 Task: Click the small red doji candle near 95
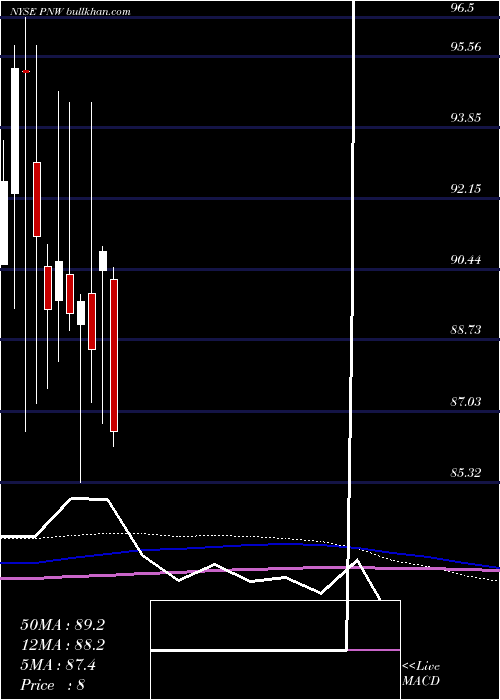click(26, 71)
